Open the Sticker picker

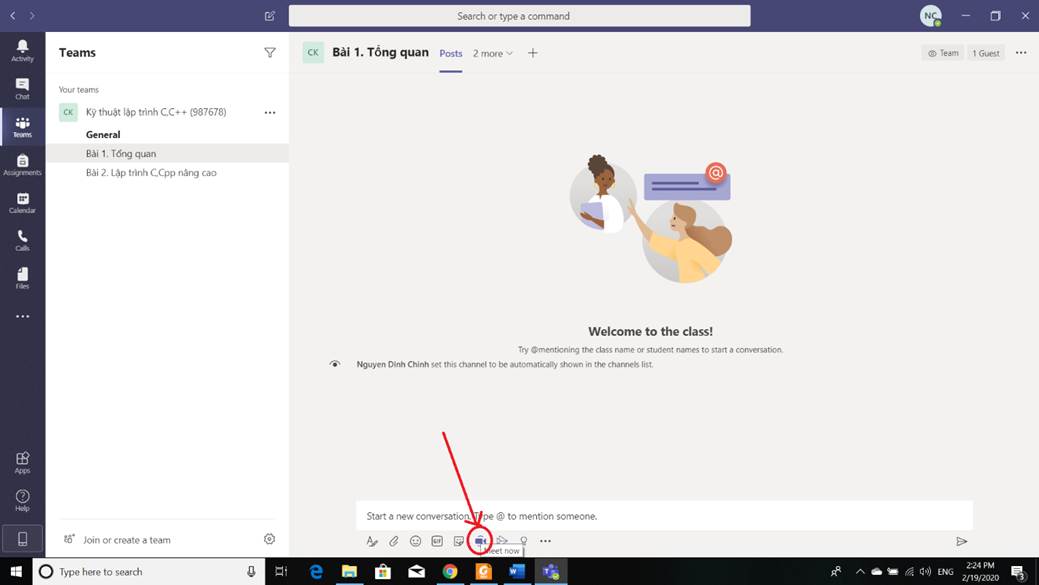click(x=459, y=541)
